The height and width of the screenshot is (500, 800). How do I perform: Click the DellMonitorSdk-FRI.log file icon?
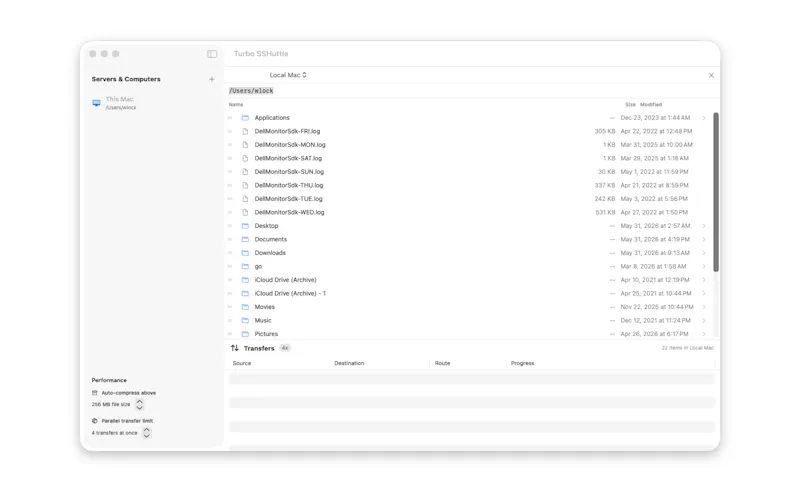pos(245,131)
